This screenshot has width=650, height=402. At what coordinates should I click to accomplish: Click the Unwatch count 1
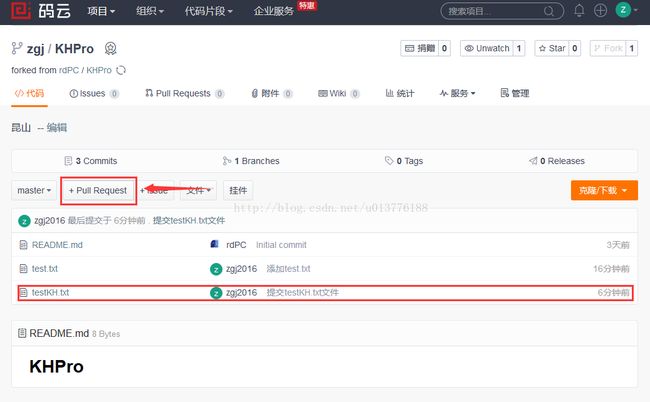[519, 48]
